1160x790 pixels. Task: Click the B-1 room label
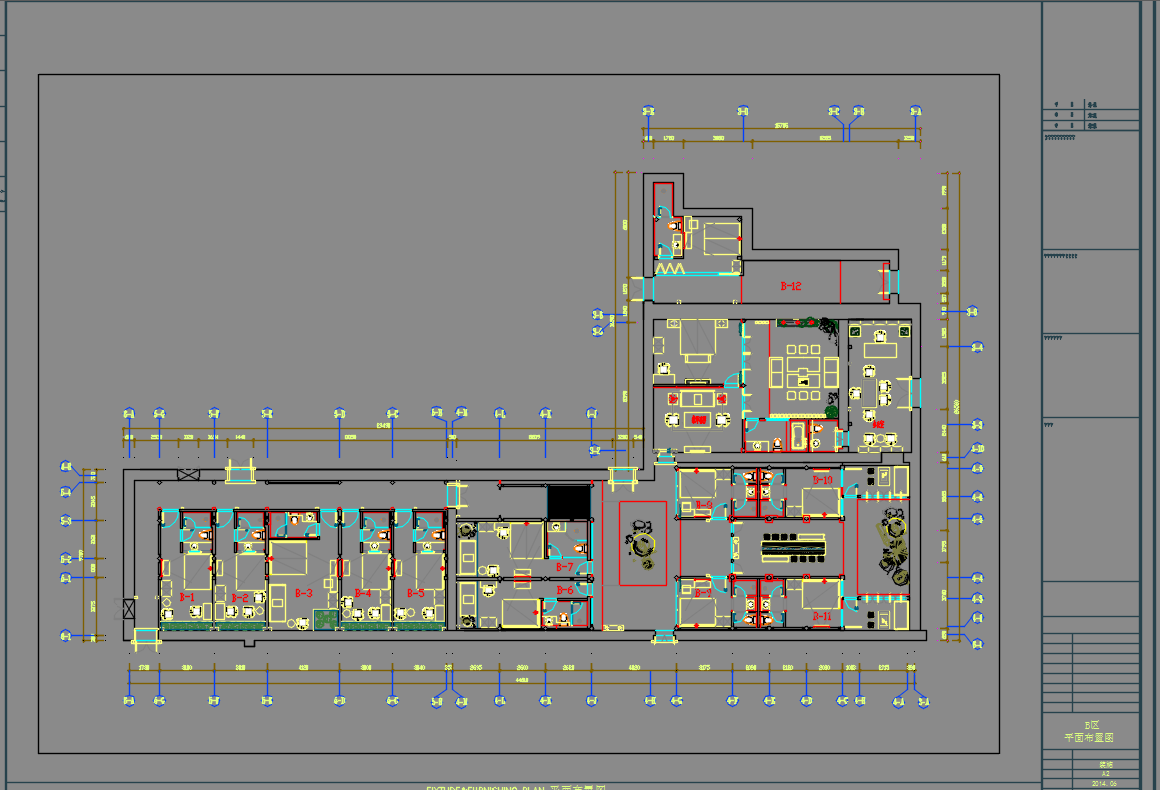pos(187,597)
